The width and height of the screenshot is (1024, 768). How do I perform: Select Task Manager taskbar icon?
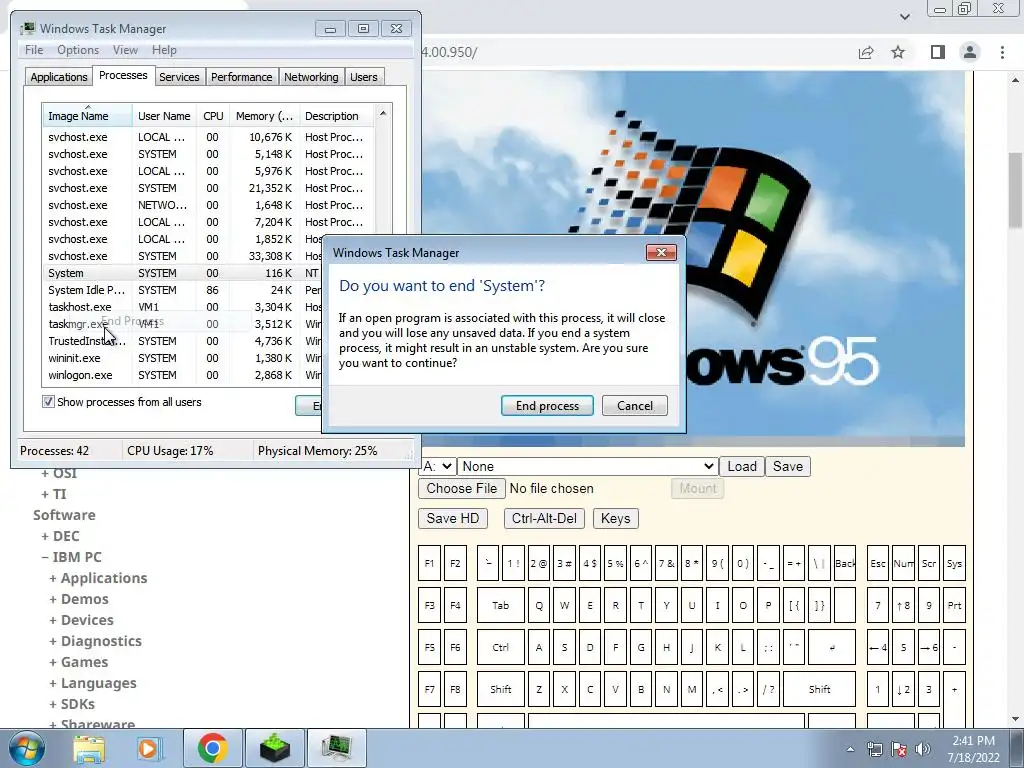(336, 748)
